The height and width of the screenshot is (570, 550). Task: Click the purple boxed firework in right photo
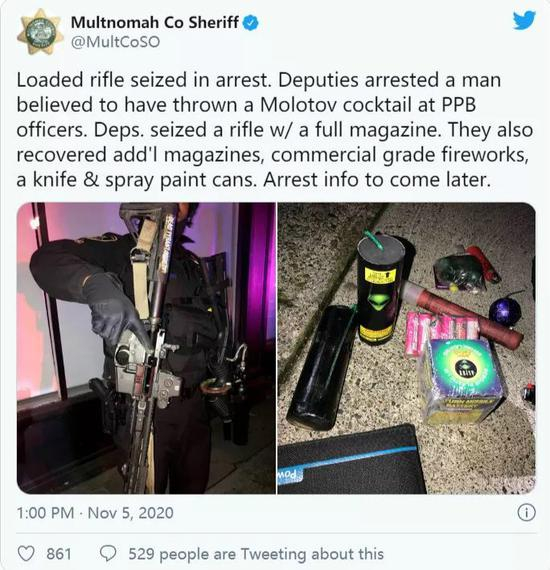pos(462,381)
